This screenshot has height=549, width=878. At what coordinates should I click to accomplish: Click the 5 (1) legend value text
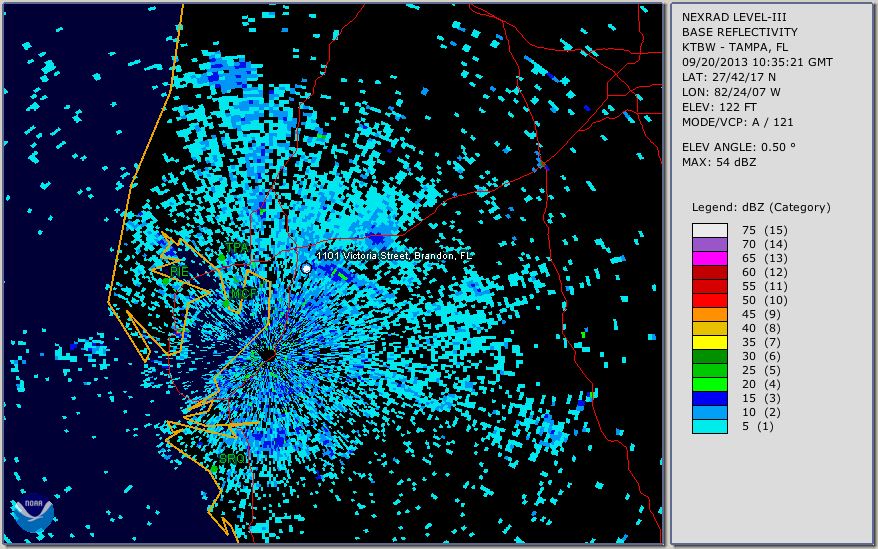click(758, 426)
